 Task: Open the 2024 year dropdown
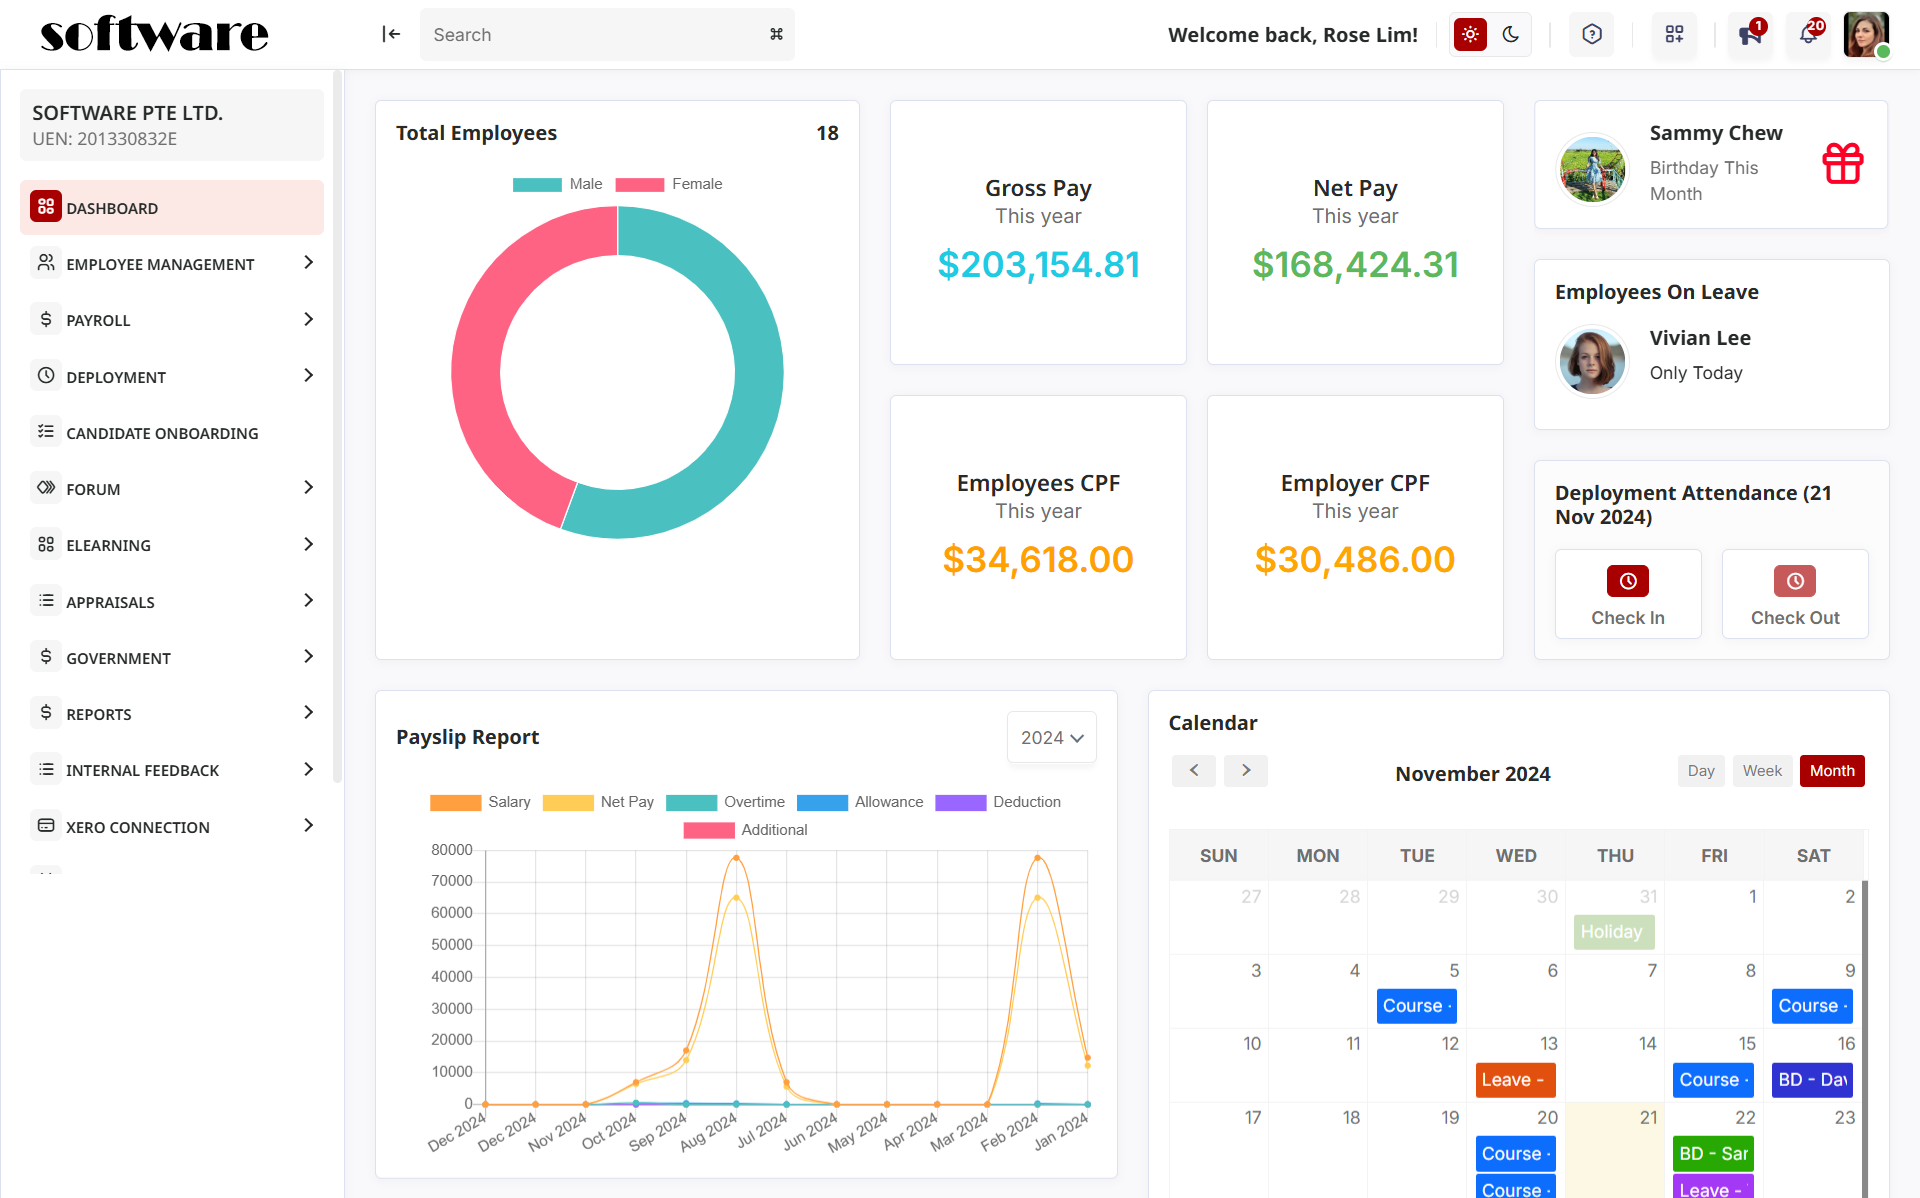1051,738
